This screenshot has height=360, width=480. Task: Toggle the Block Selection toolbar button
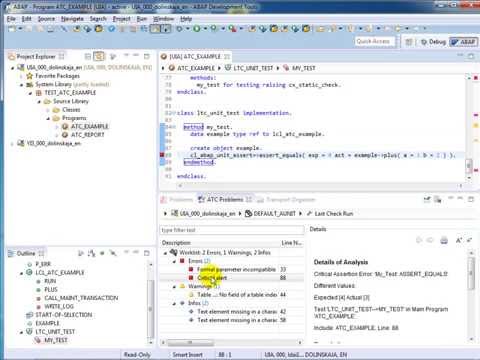coord(166,29)
